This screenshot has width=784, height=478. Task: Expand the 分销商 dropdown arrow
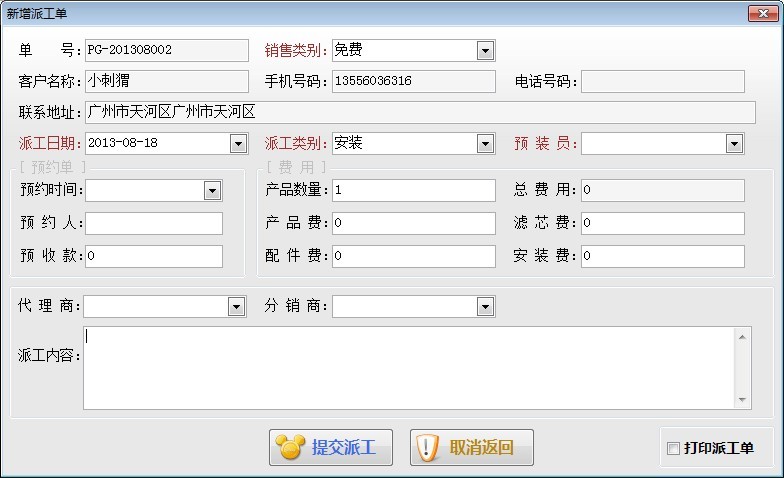click(x=485, y=306)
